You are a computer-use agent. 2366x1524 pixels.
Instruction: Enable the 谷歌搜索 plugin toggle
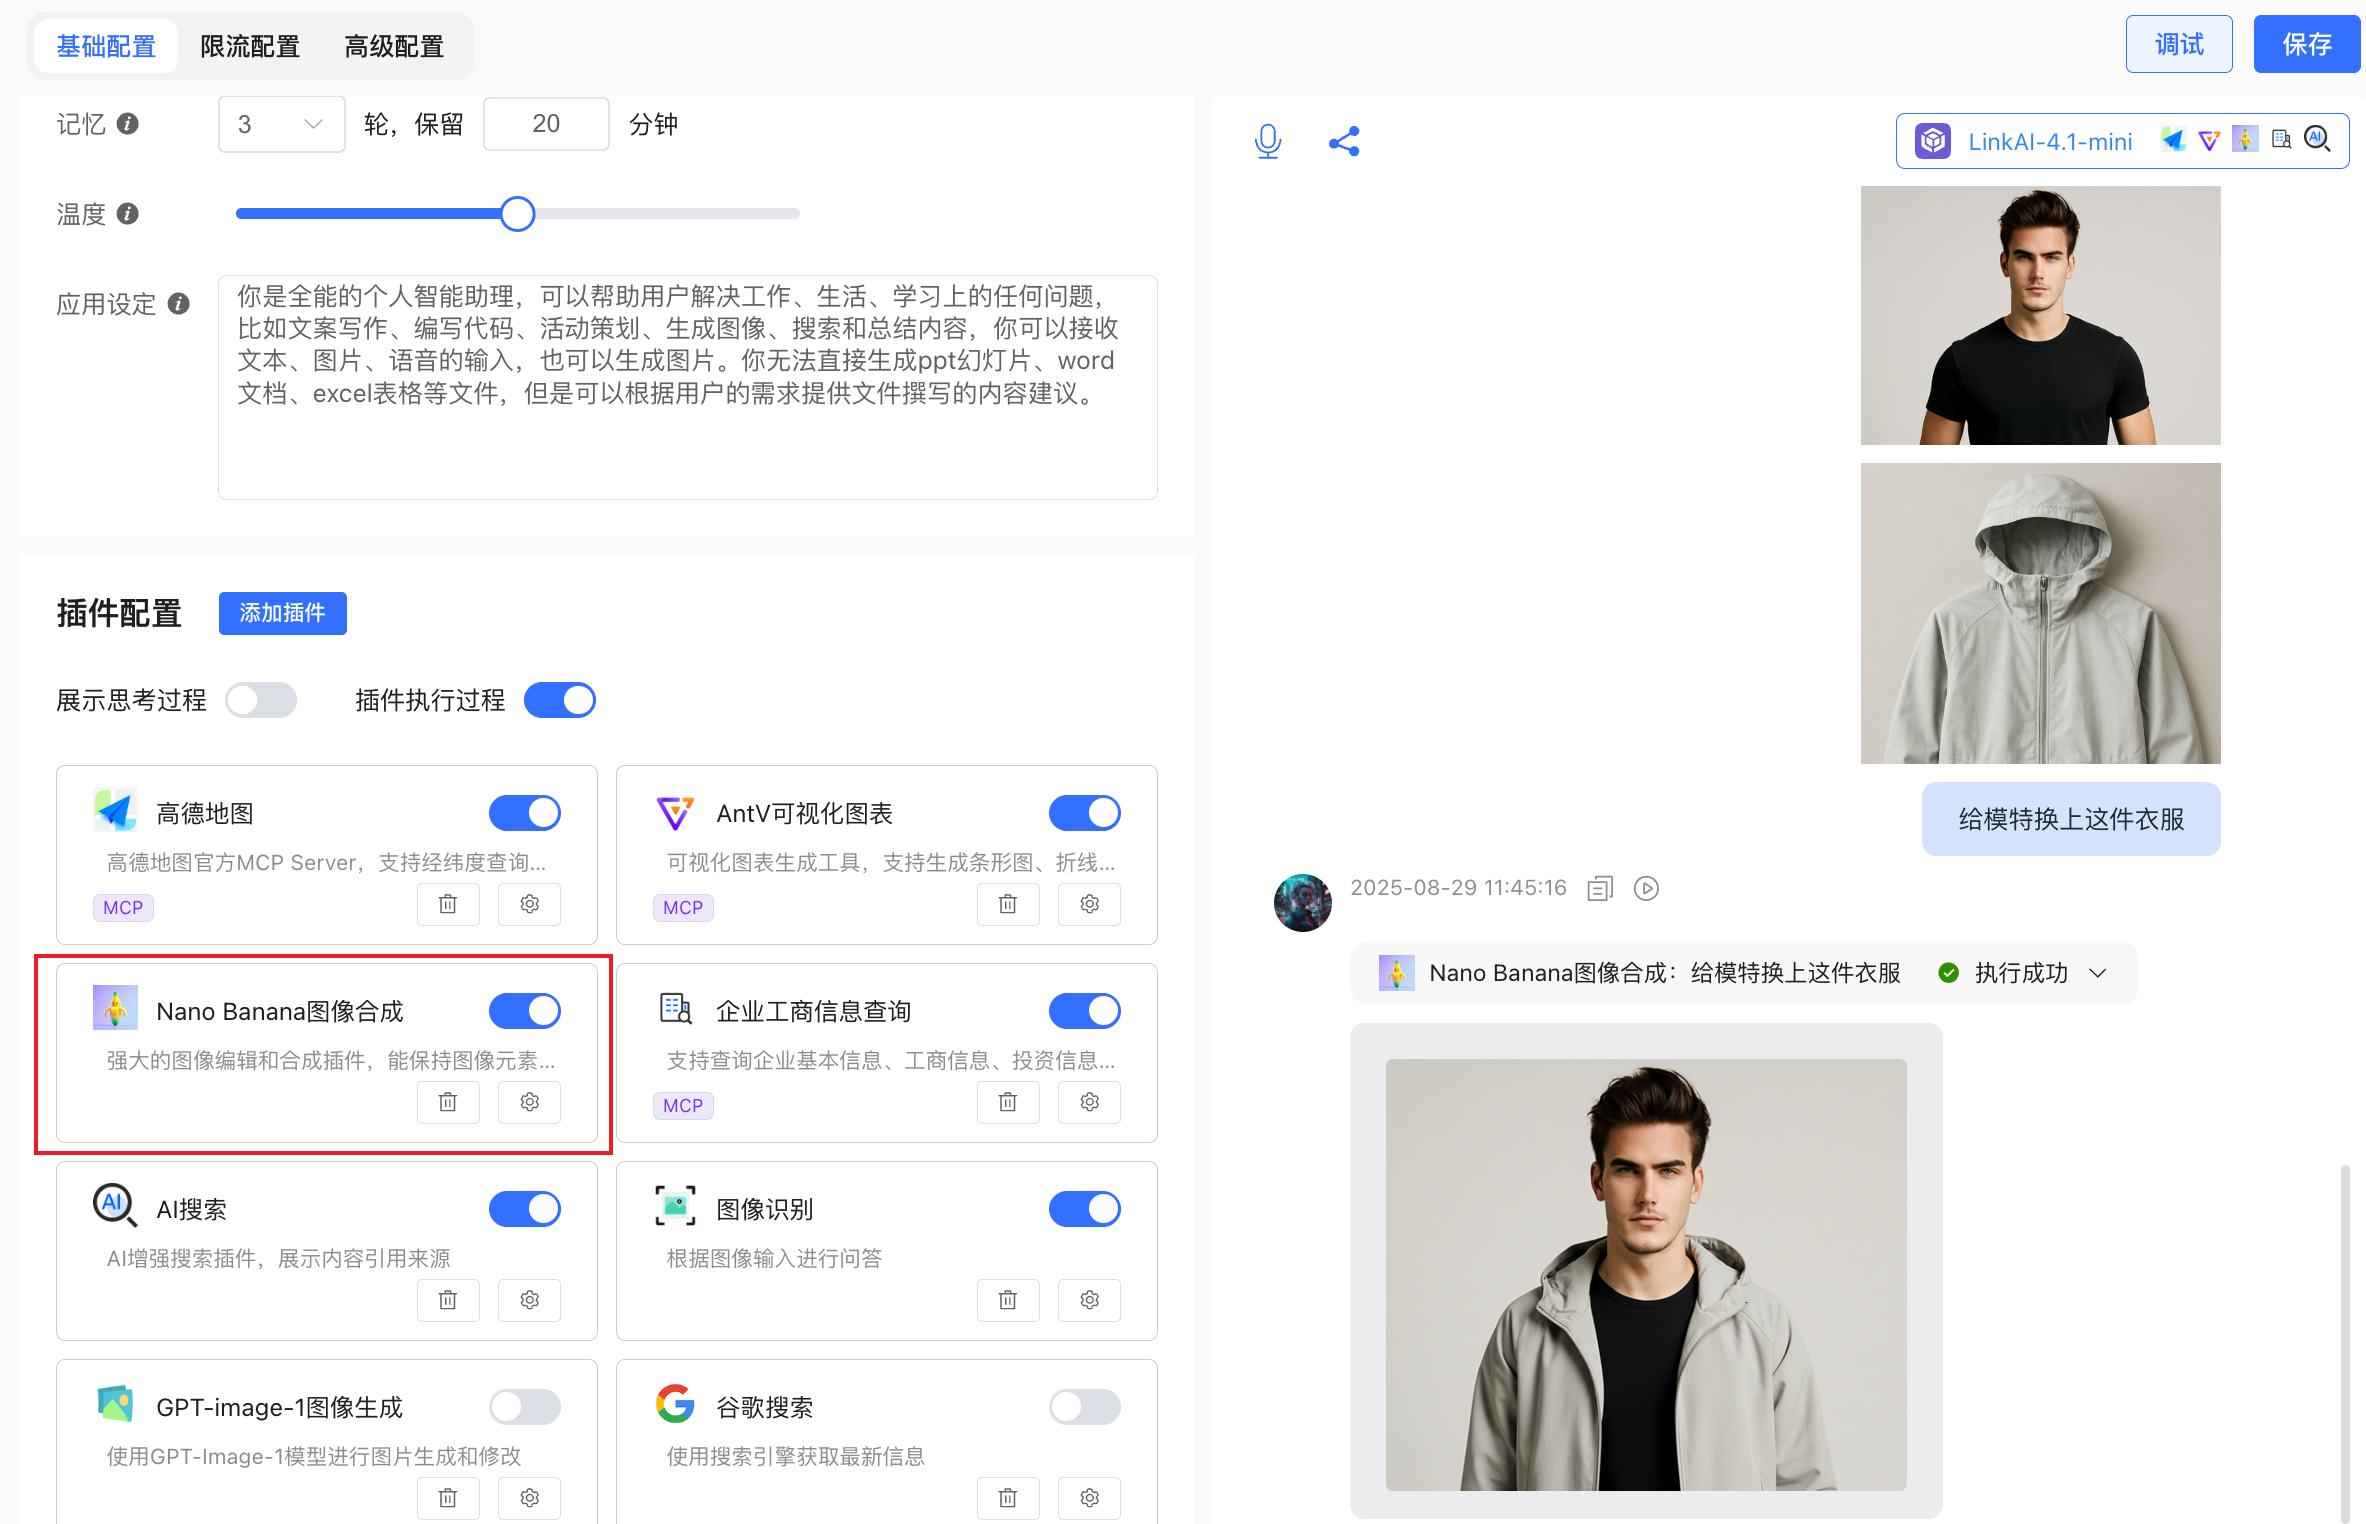point(1085,1407)
